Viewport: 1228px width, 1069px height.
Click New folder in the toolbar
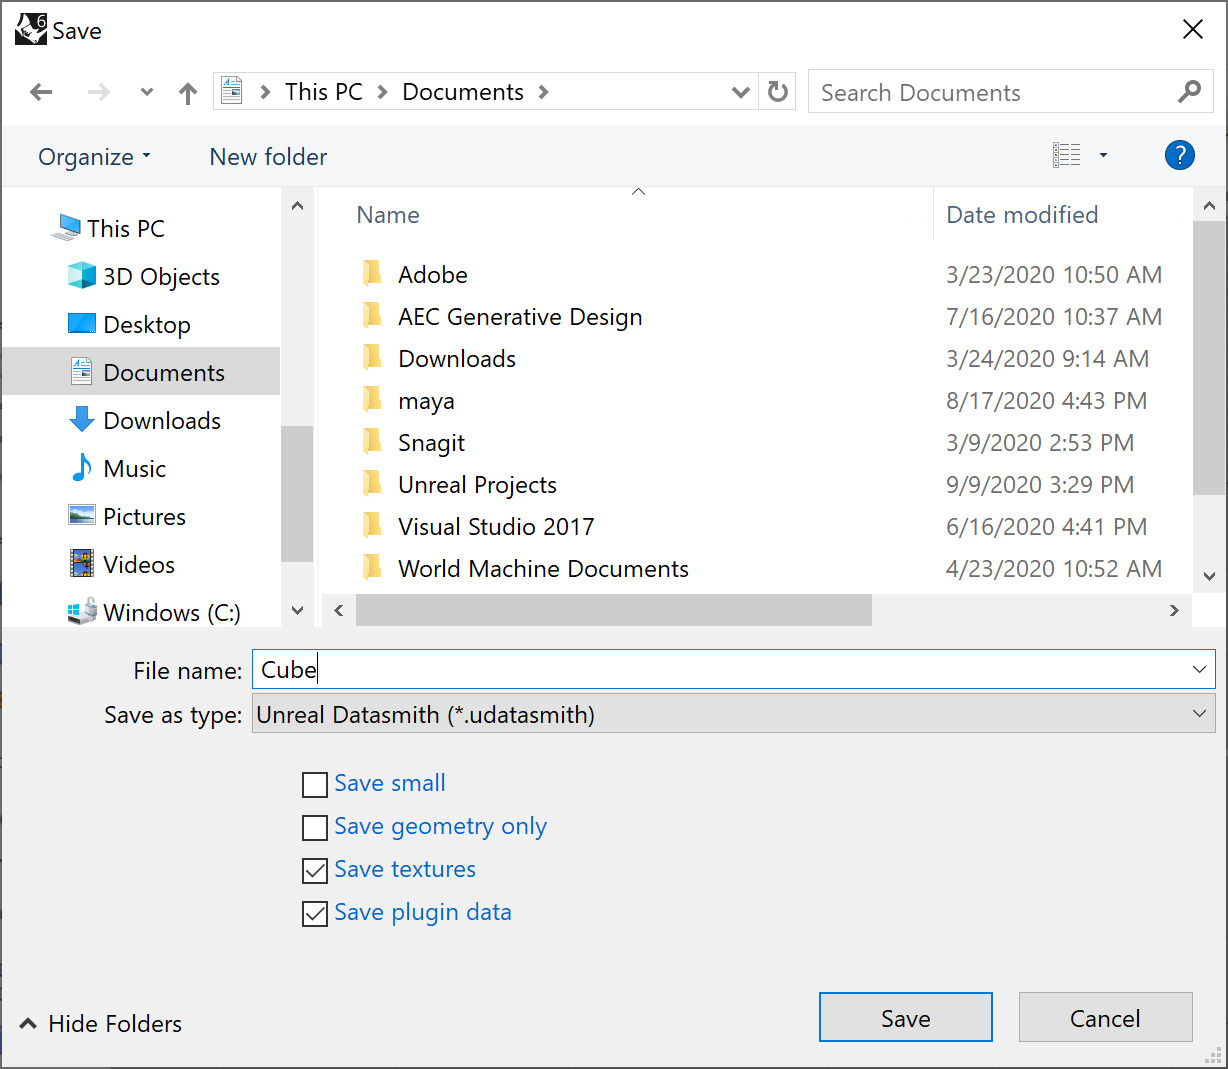pos(268,157)
